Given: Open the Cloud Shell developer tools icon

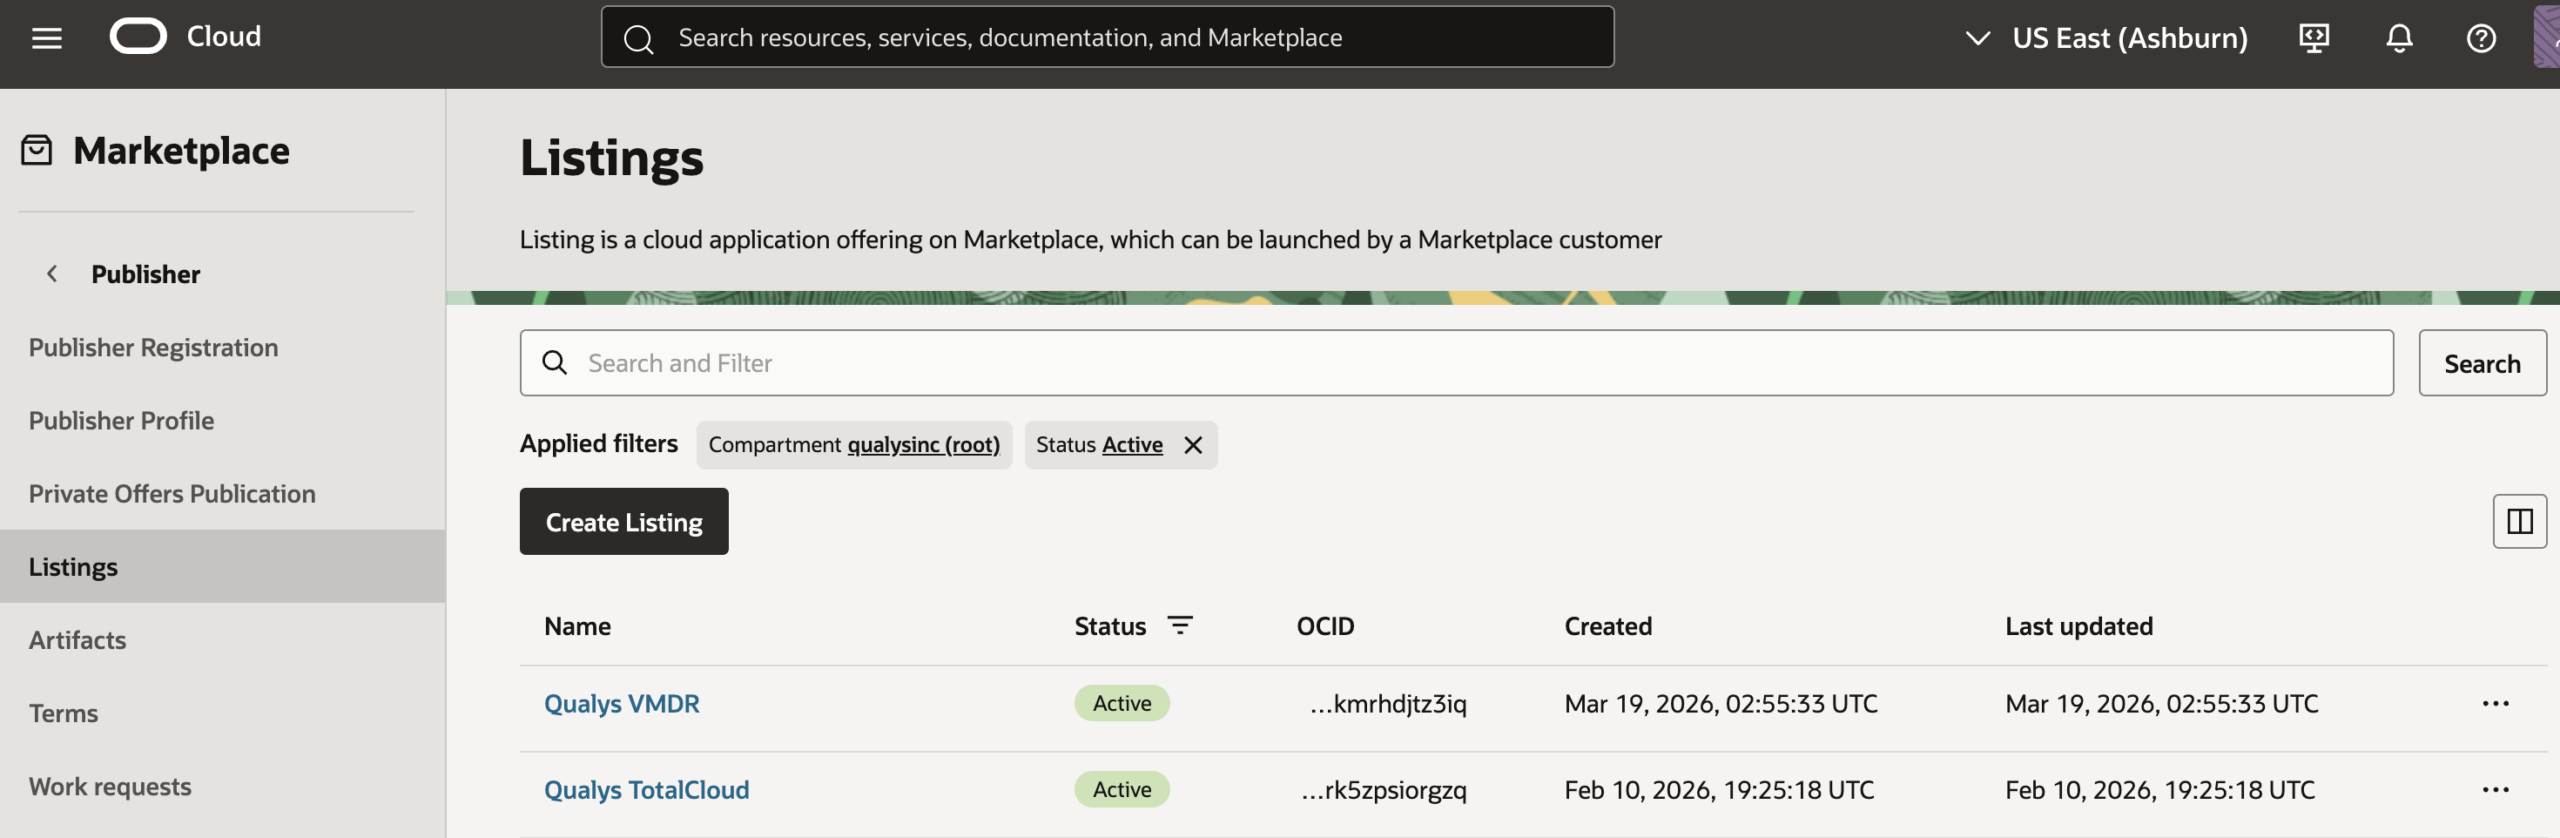Looking at the screenshot, I should point(2314,38).
